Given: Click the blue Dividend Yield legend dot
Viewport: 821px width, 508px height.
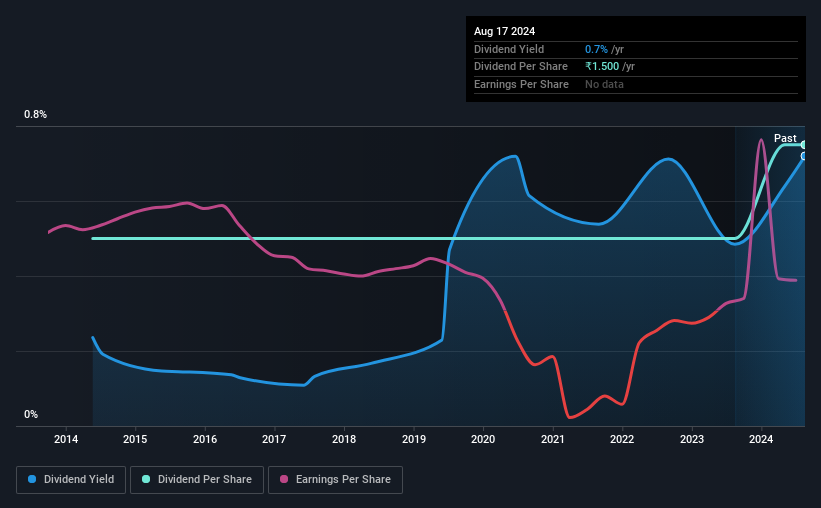Looking at the screenshot, I should coord(32,479).
